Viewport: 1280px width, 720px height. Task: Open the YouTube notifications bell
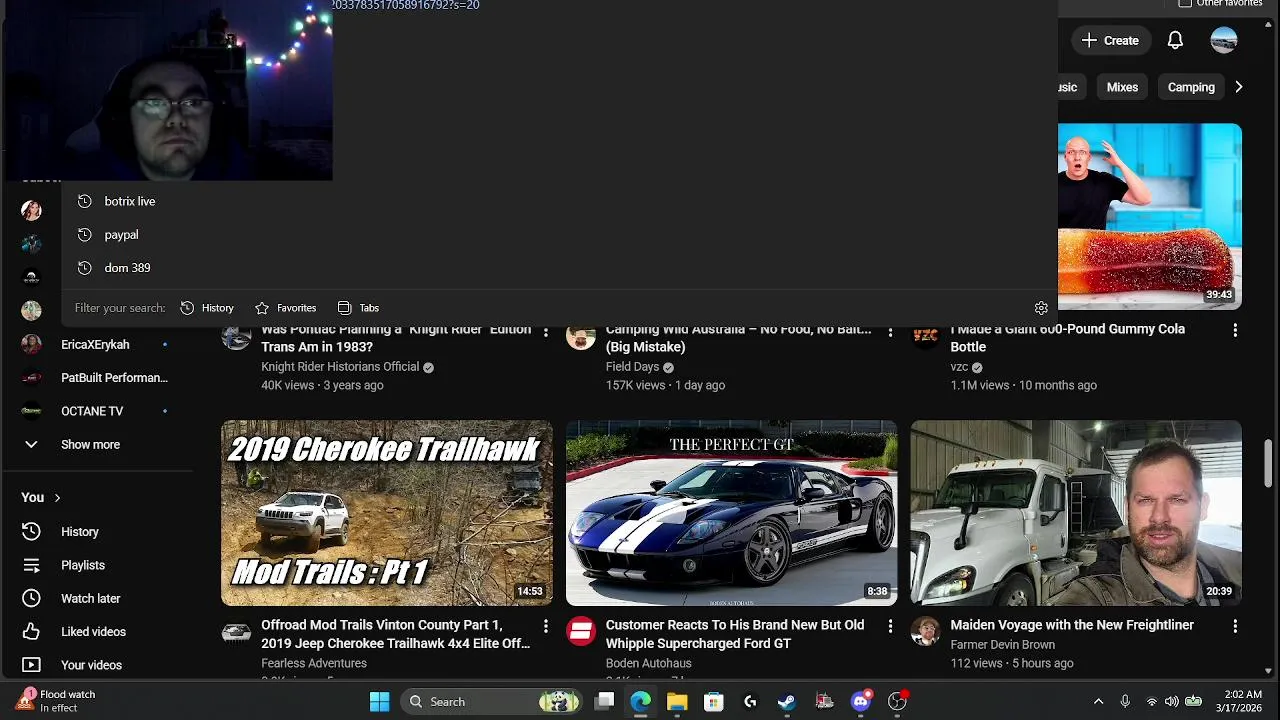[x=1175, y=40]
